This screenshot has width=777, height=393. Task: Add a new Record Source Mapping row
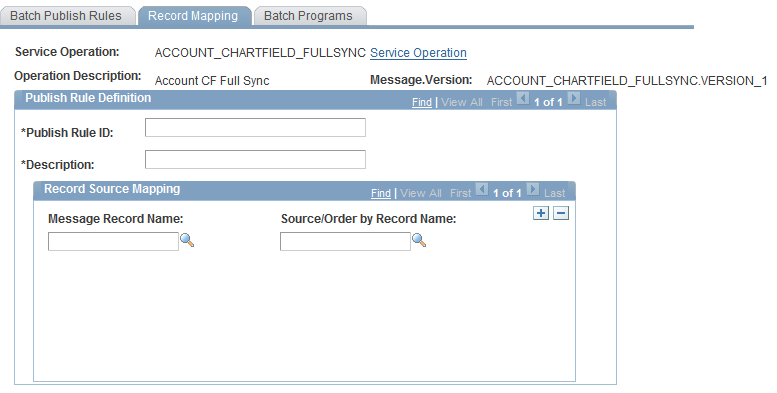click(x=541, y=213)
